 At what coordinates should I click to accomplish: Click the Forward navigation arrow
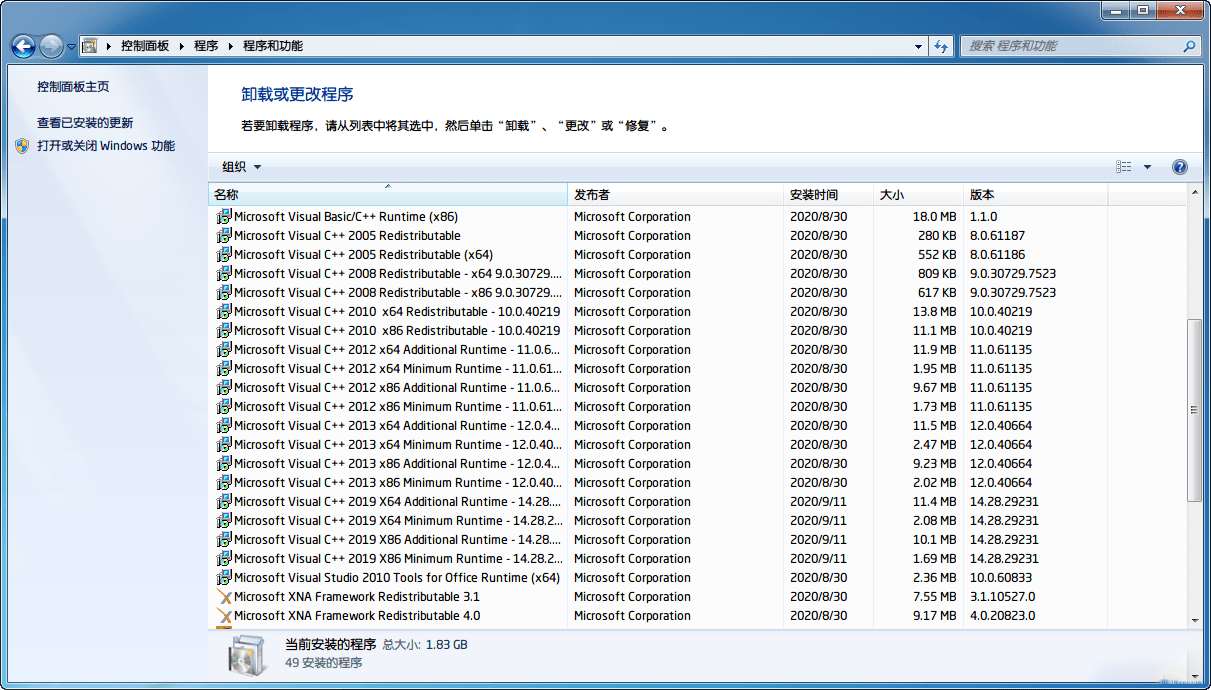pos(51,46)
